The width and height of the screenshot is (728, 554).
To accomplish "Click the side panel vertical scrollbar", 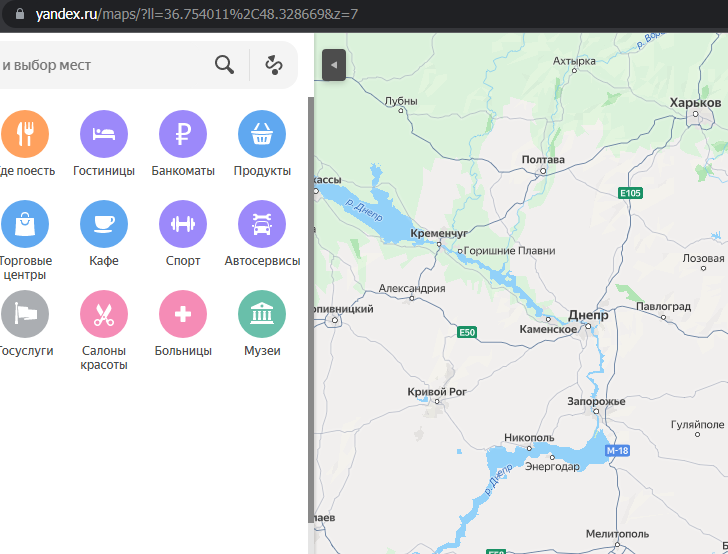I will point(311,310).
